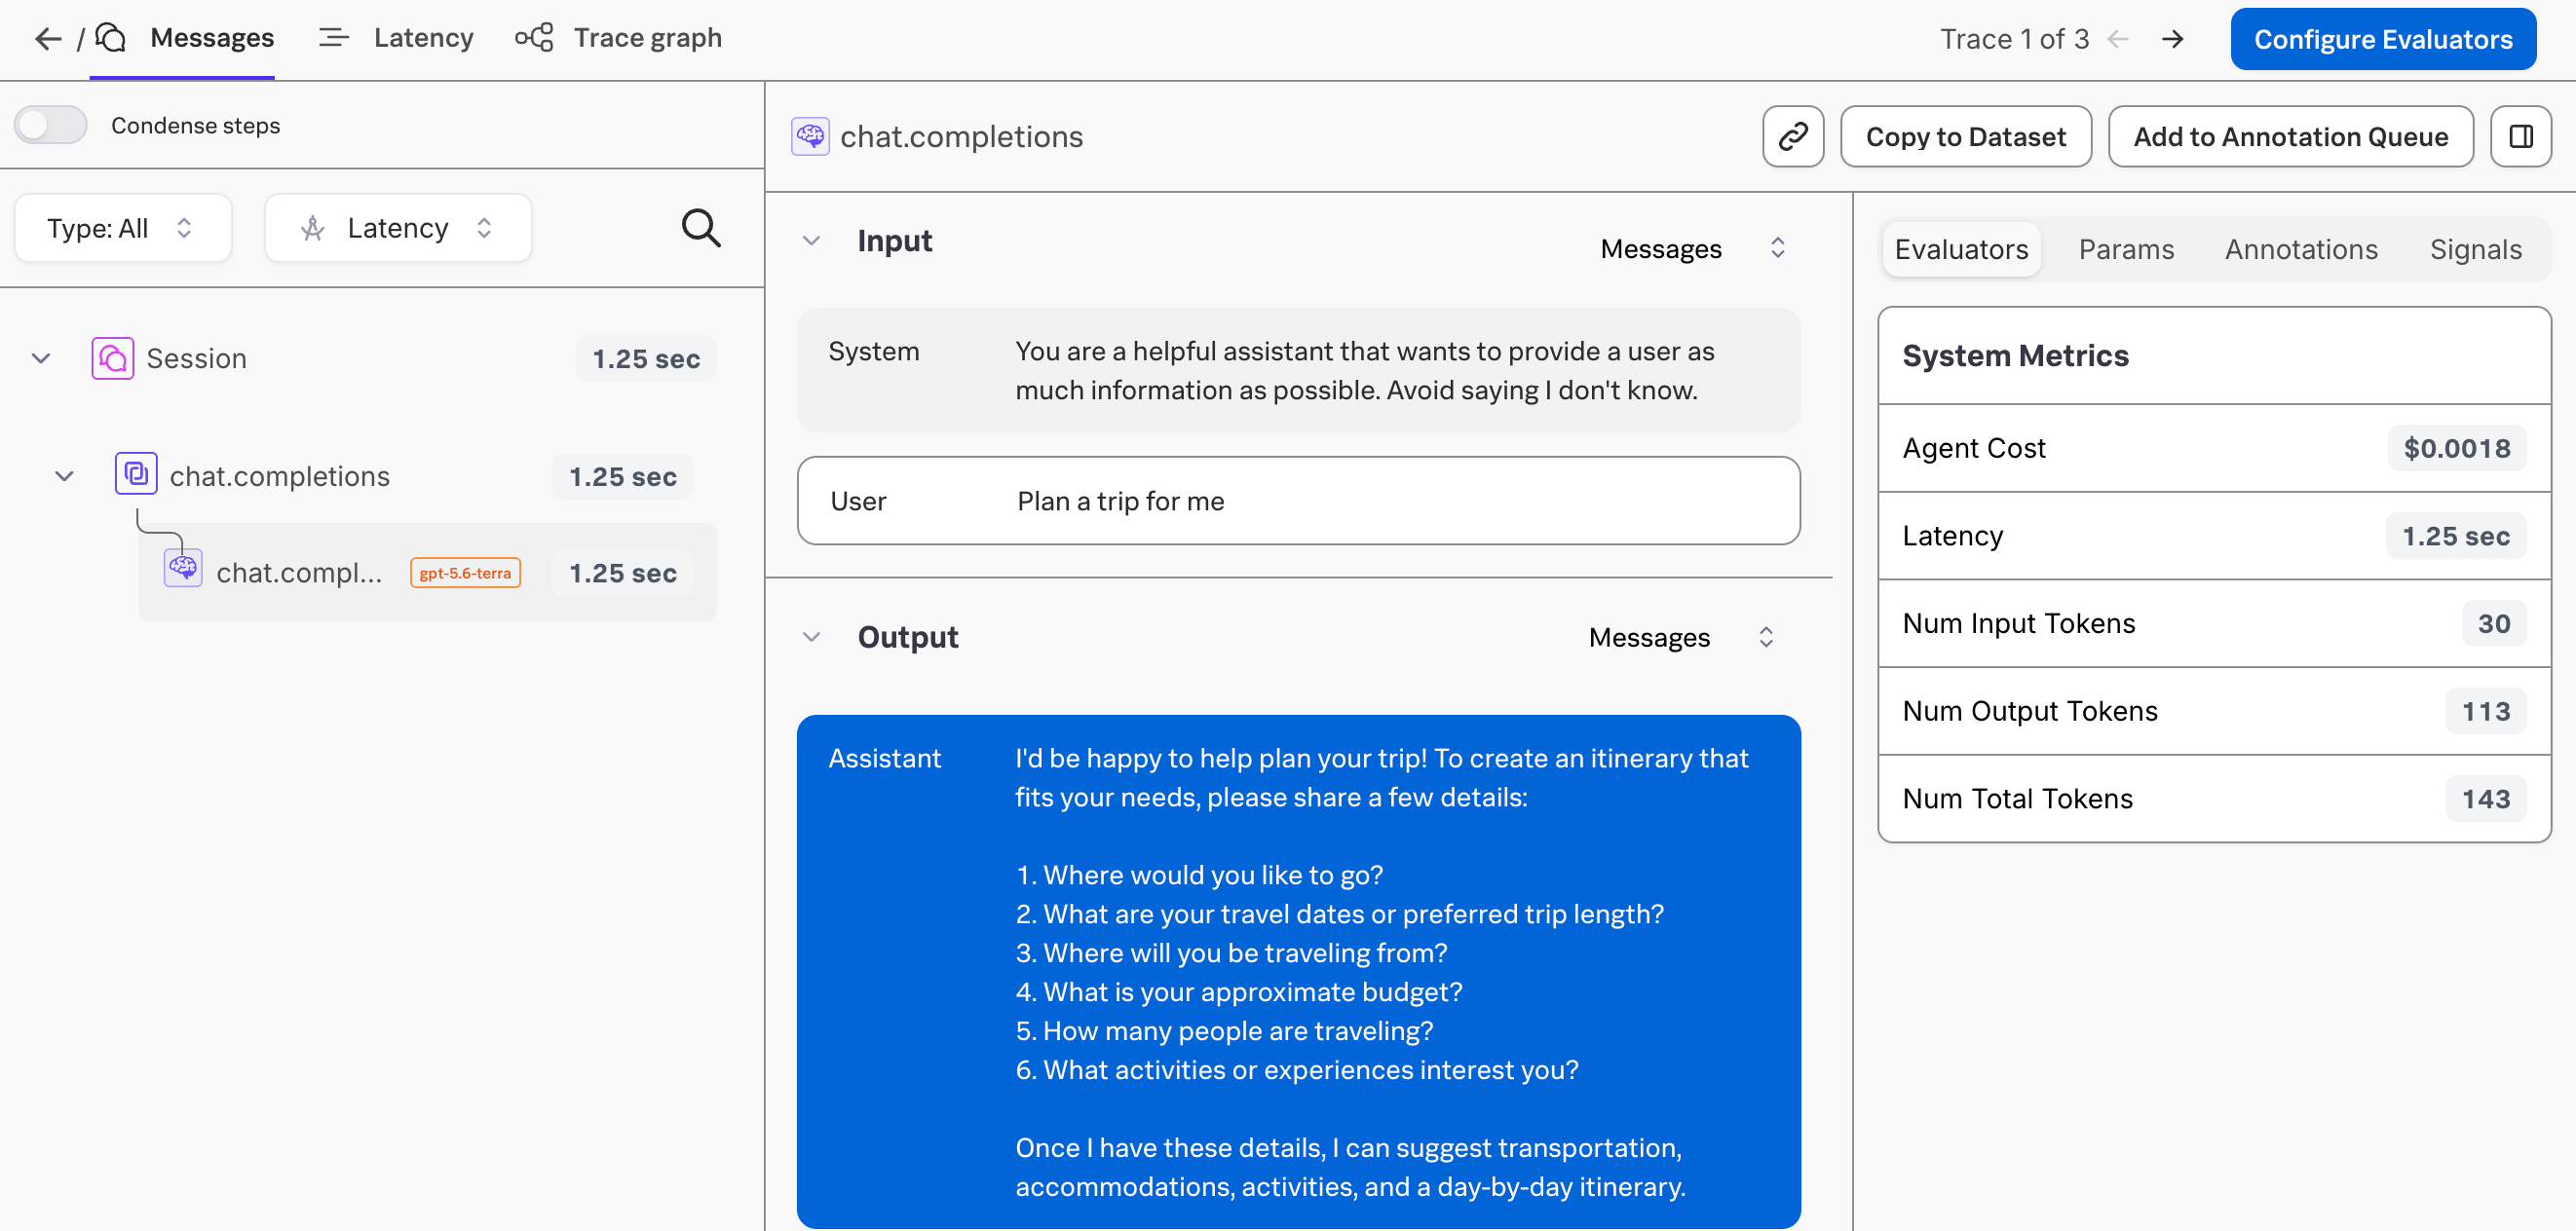Select the Annotations tab

2301,249
